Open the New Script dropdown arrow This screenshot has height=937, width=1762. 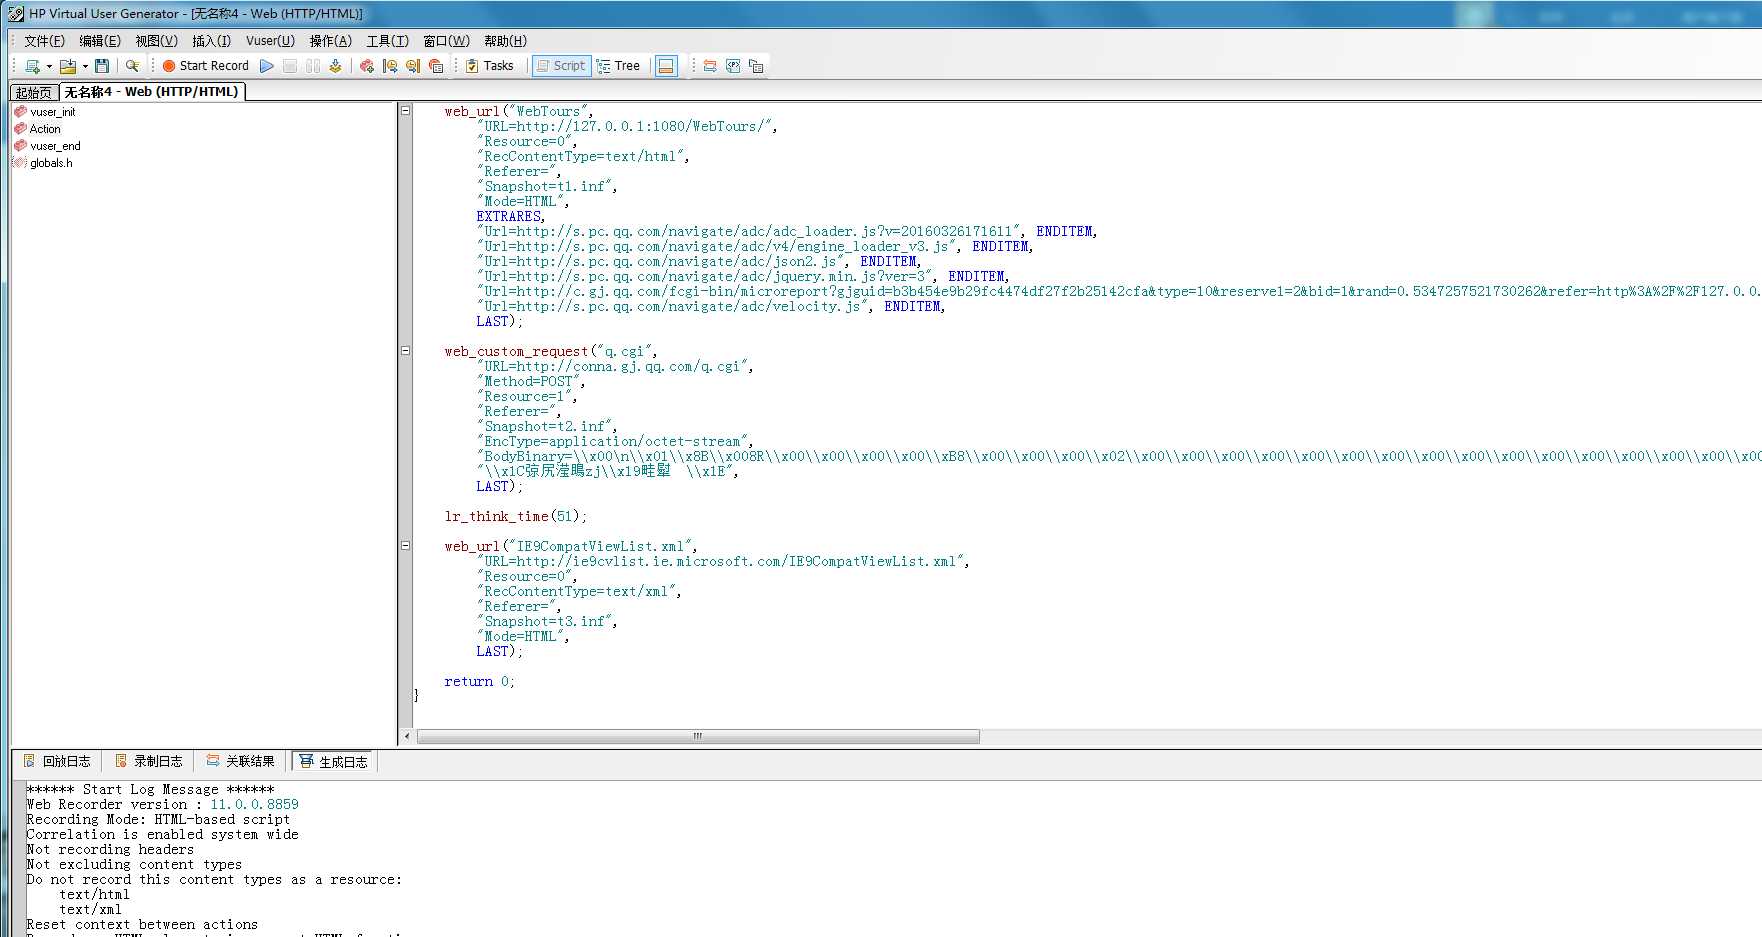[x=49, y=66]
